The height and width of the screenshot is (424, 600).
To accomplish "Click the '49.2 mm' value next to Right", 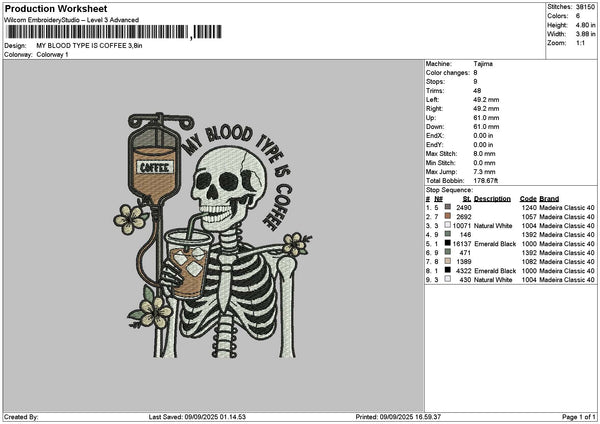I will point(486,109).
